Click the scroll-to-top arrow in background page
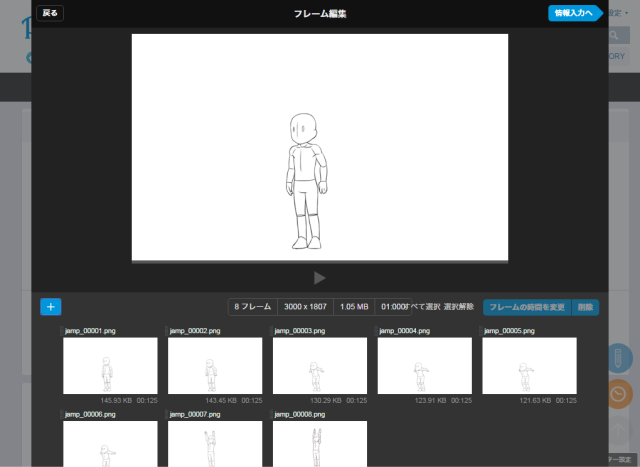Image resolution: width=640 pixels, height=467 pixels. point(618,430)
